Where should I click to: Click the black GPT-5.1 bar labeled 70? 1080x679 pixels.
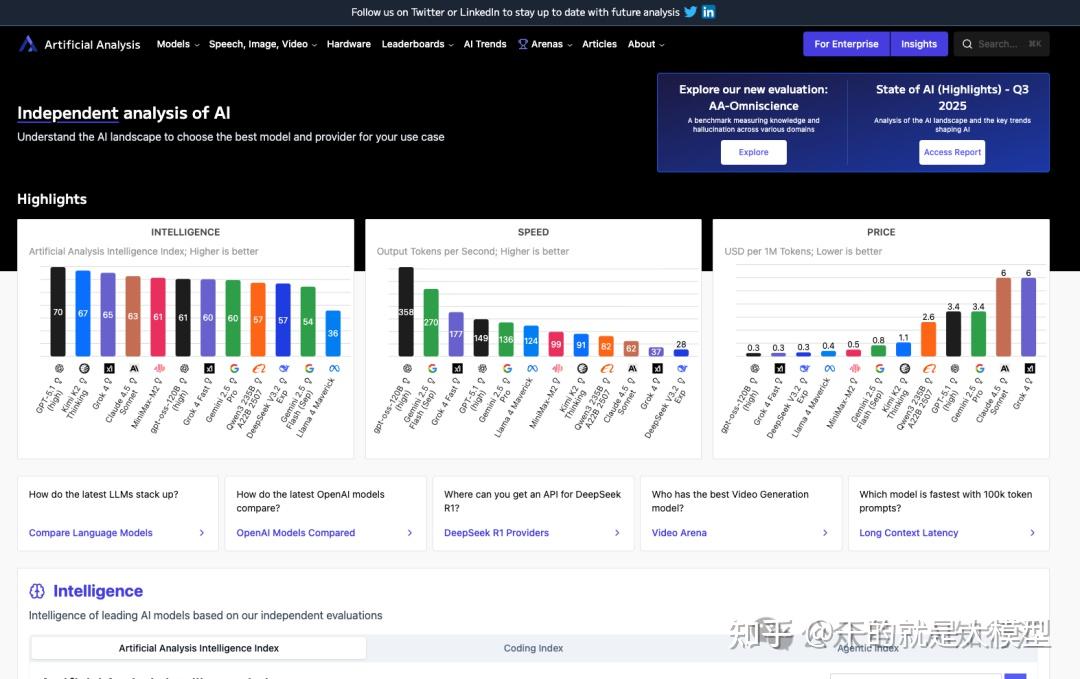pyautogui.click(x=58, y=312)
